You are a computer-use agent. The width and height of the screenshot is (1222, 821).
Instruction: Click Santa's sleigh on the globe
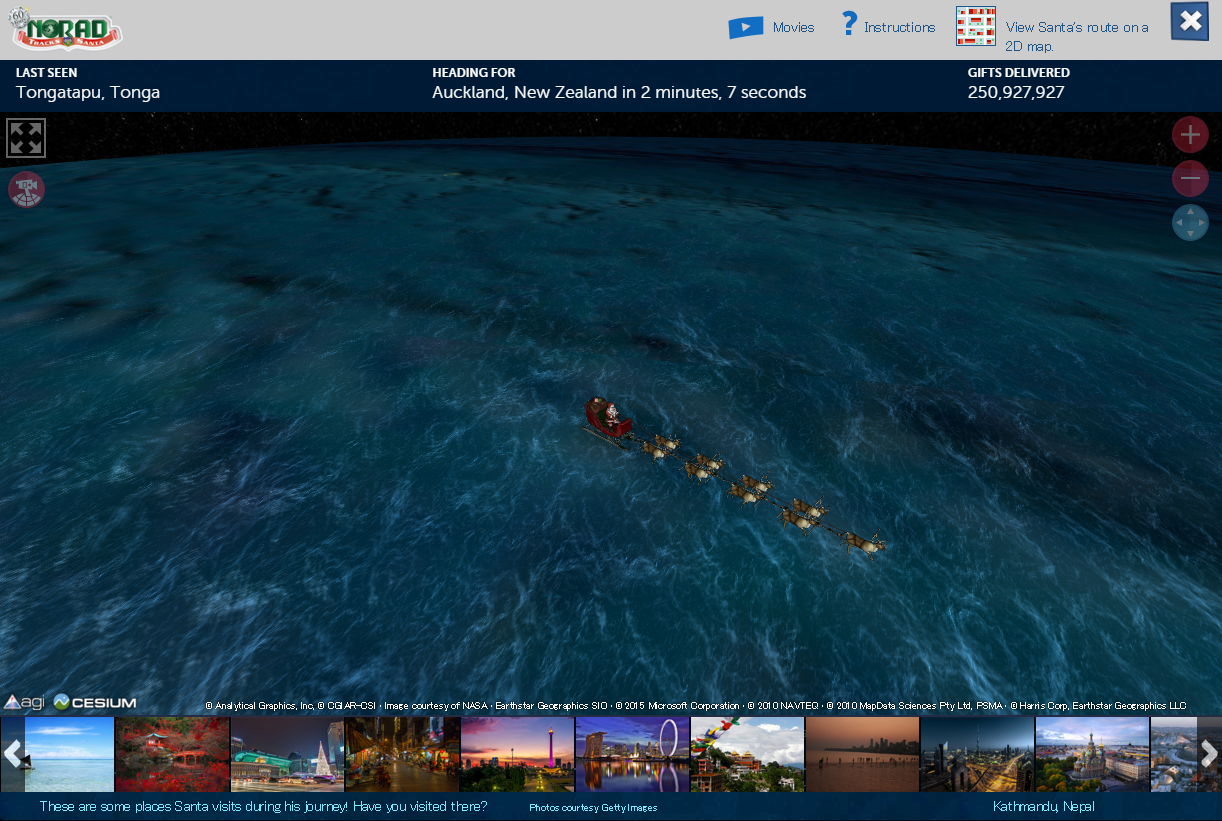click(x=608, y=419)
